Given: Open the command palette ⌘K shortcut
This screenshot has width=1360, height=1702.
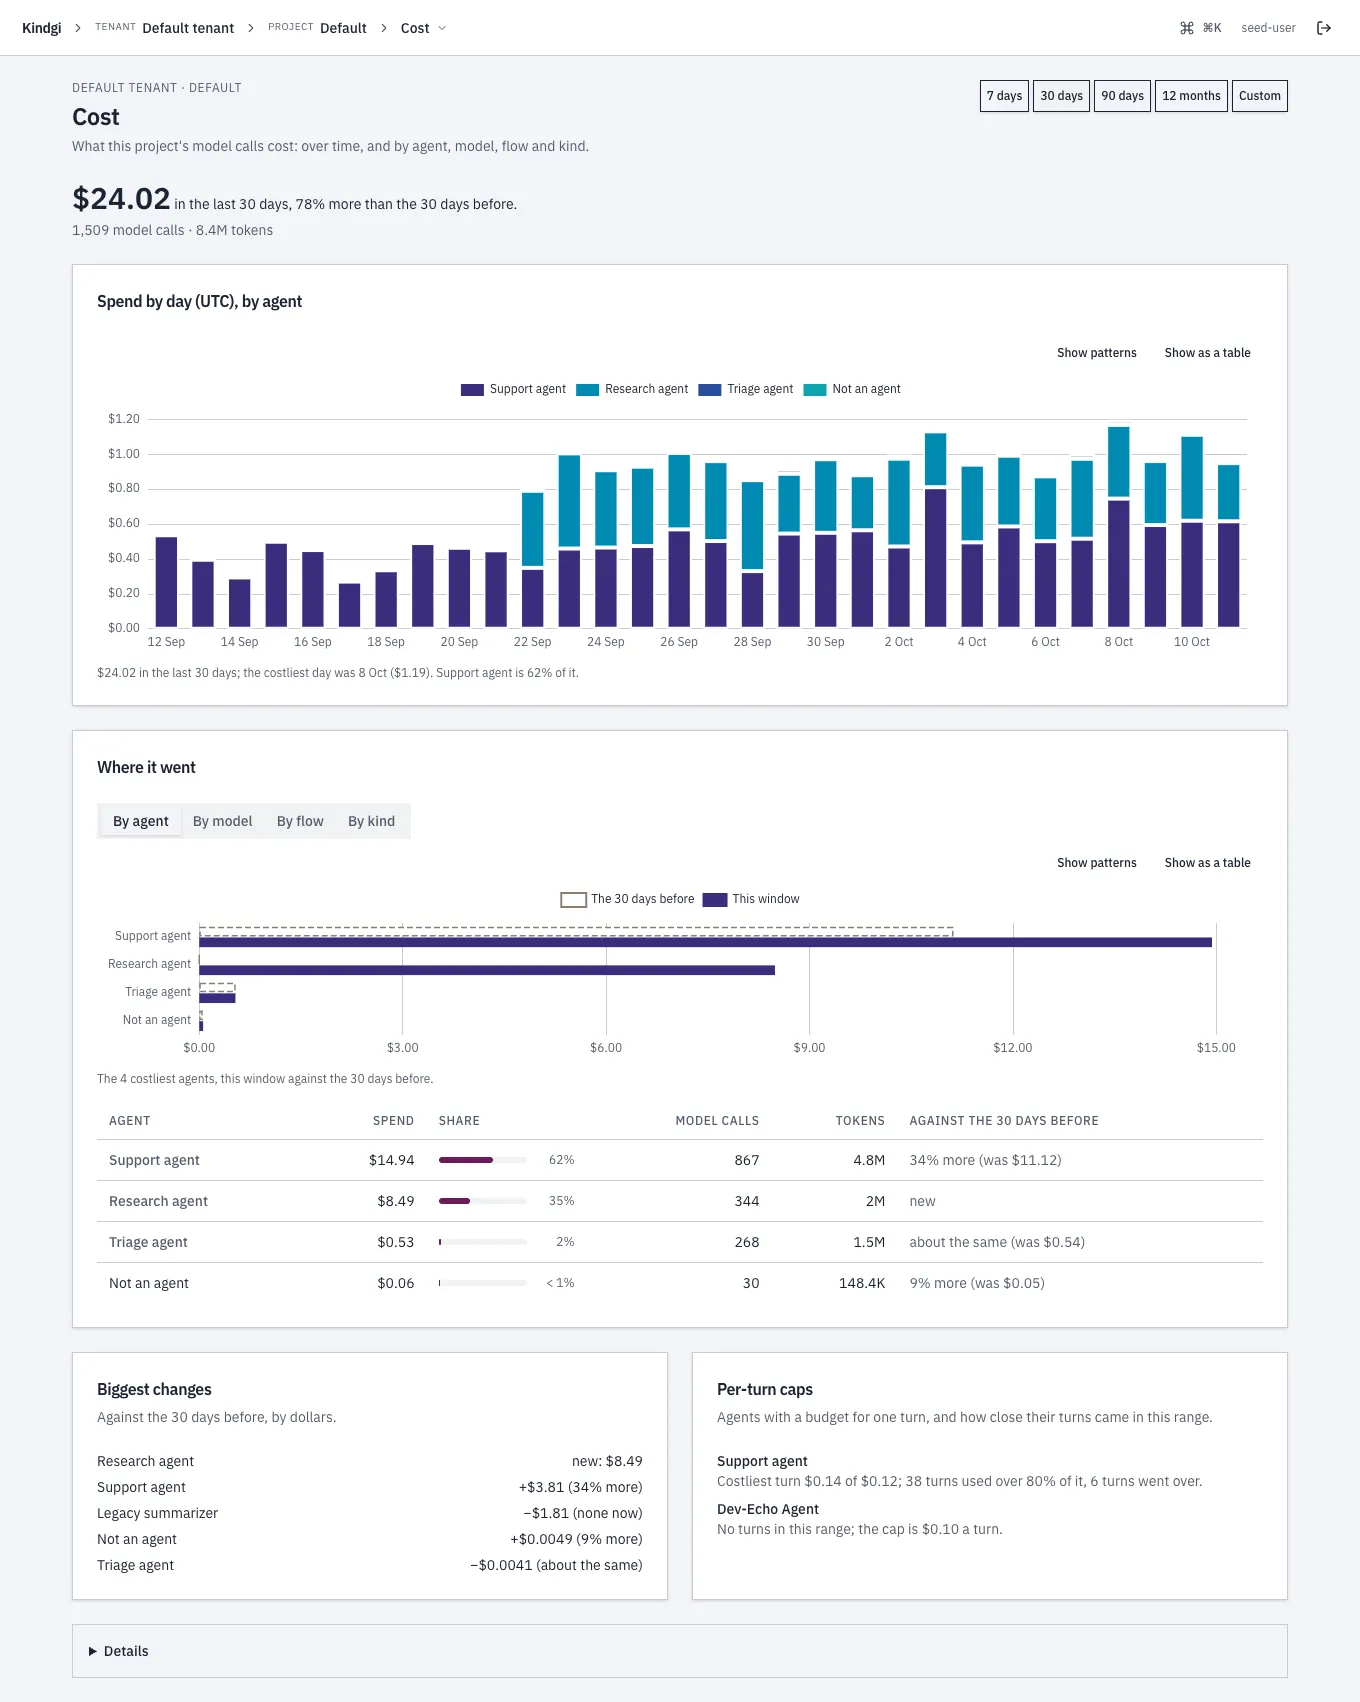Looking at the screenshot, I should 1201,28.
